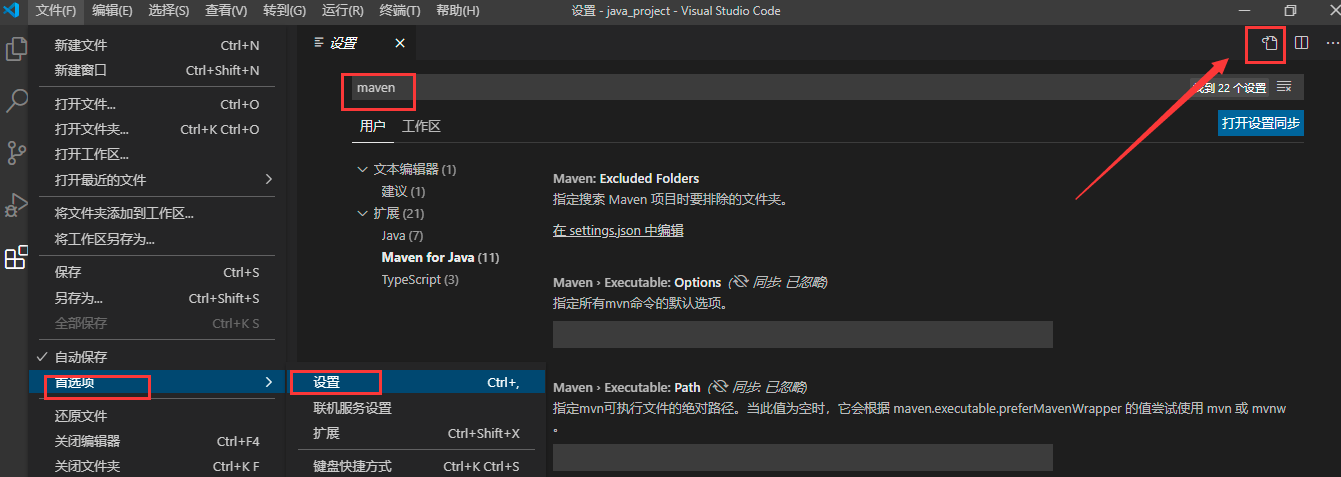
Task: Open the 终端(T) menu
Action: point(400,11)
